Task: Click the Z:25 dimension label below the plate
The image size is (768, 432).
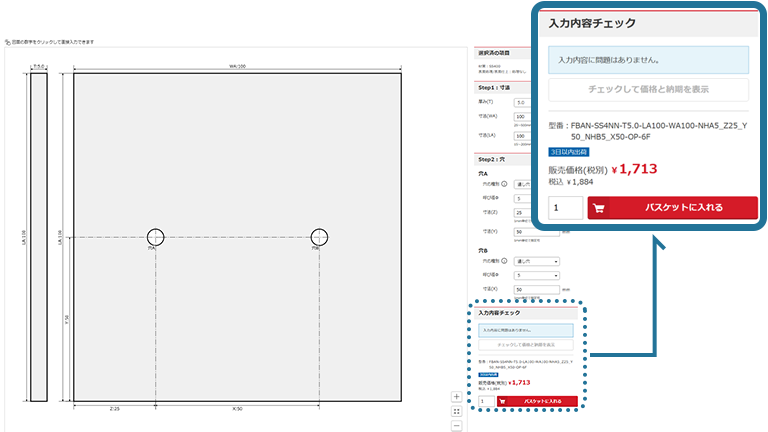Action: [115, 408]
